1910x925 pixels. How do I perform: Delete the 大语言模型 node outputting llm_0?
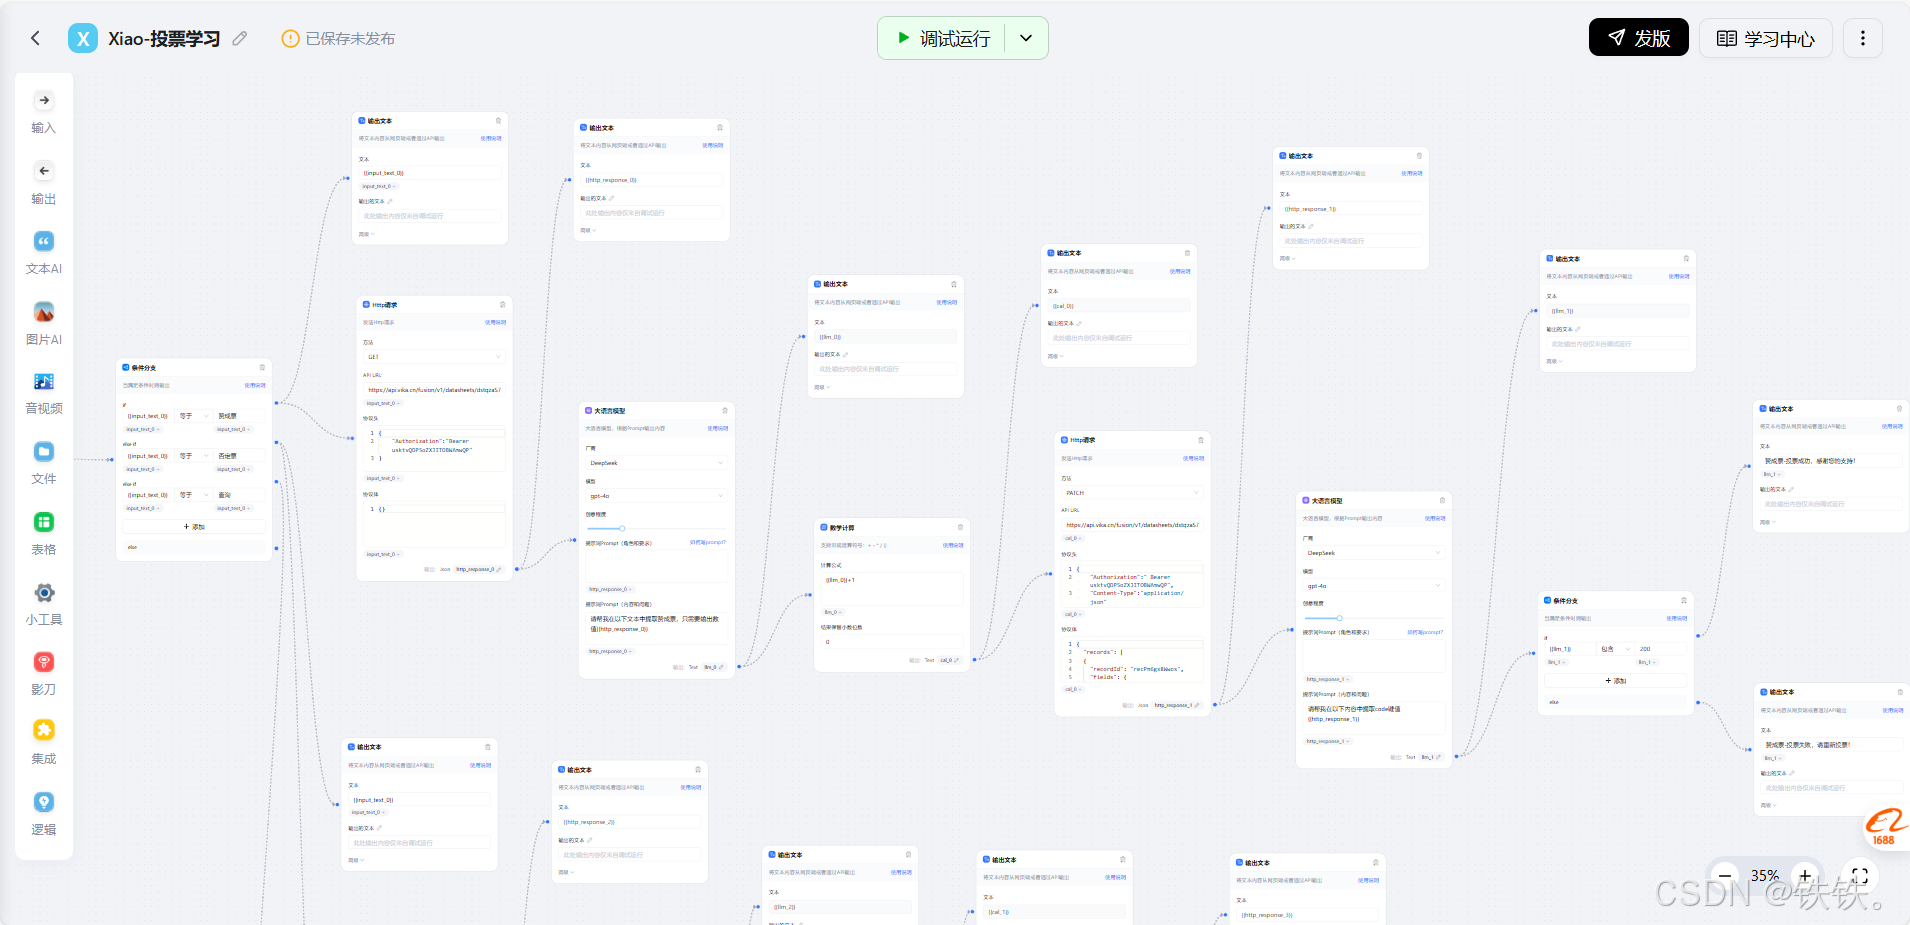click(x=725, y=410)
